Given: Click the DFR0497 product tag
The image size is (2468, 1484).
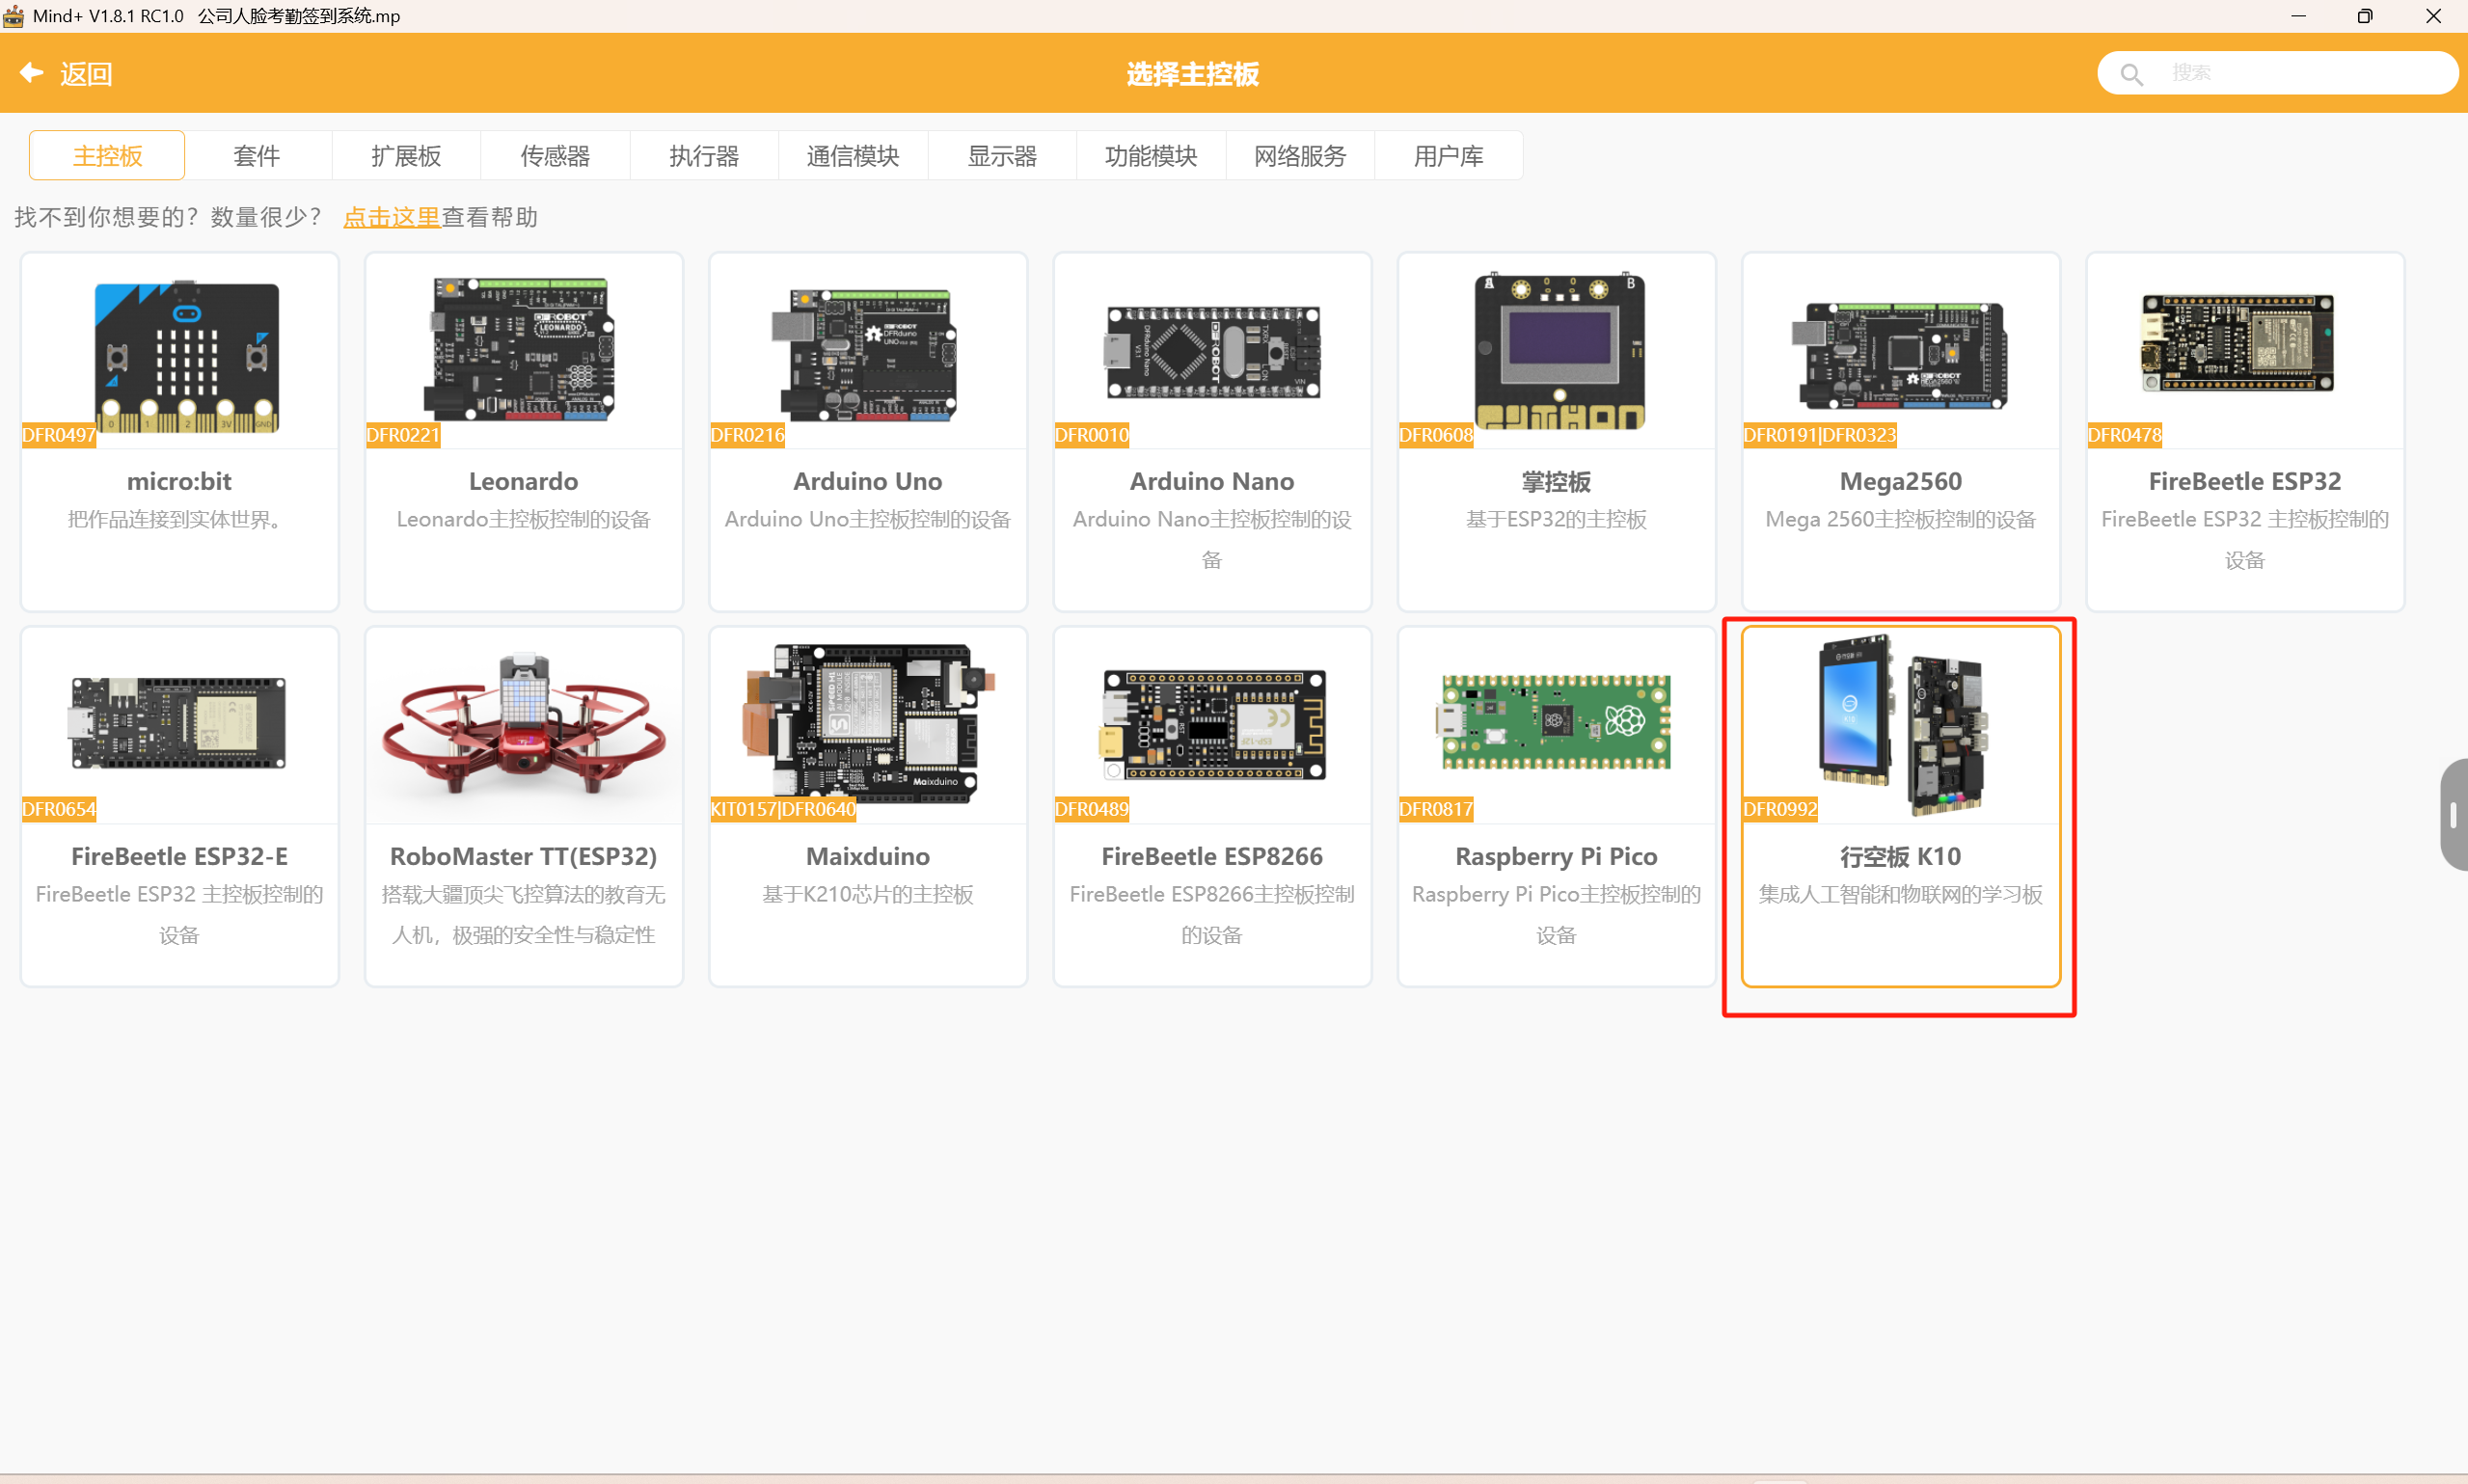Looking at the screenshot, I should (59, 435).
